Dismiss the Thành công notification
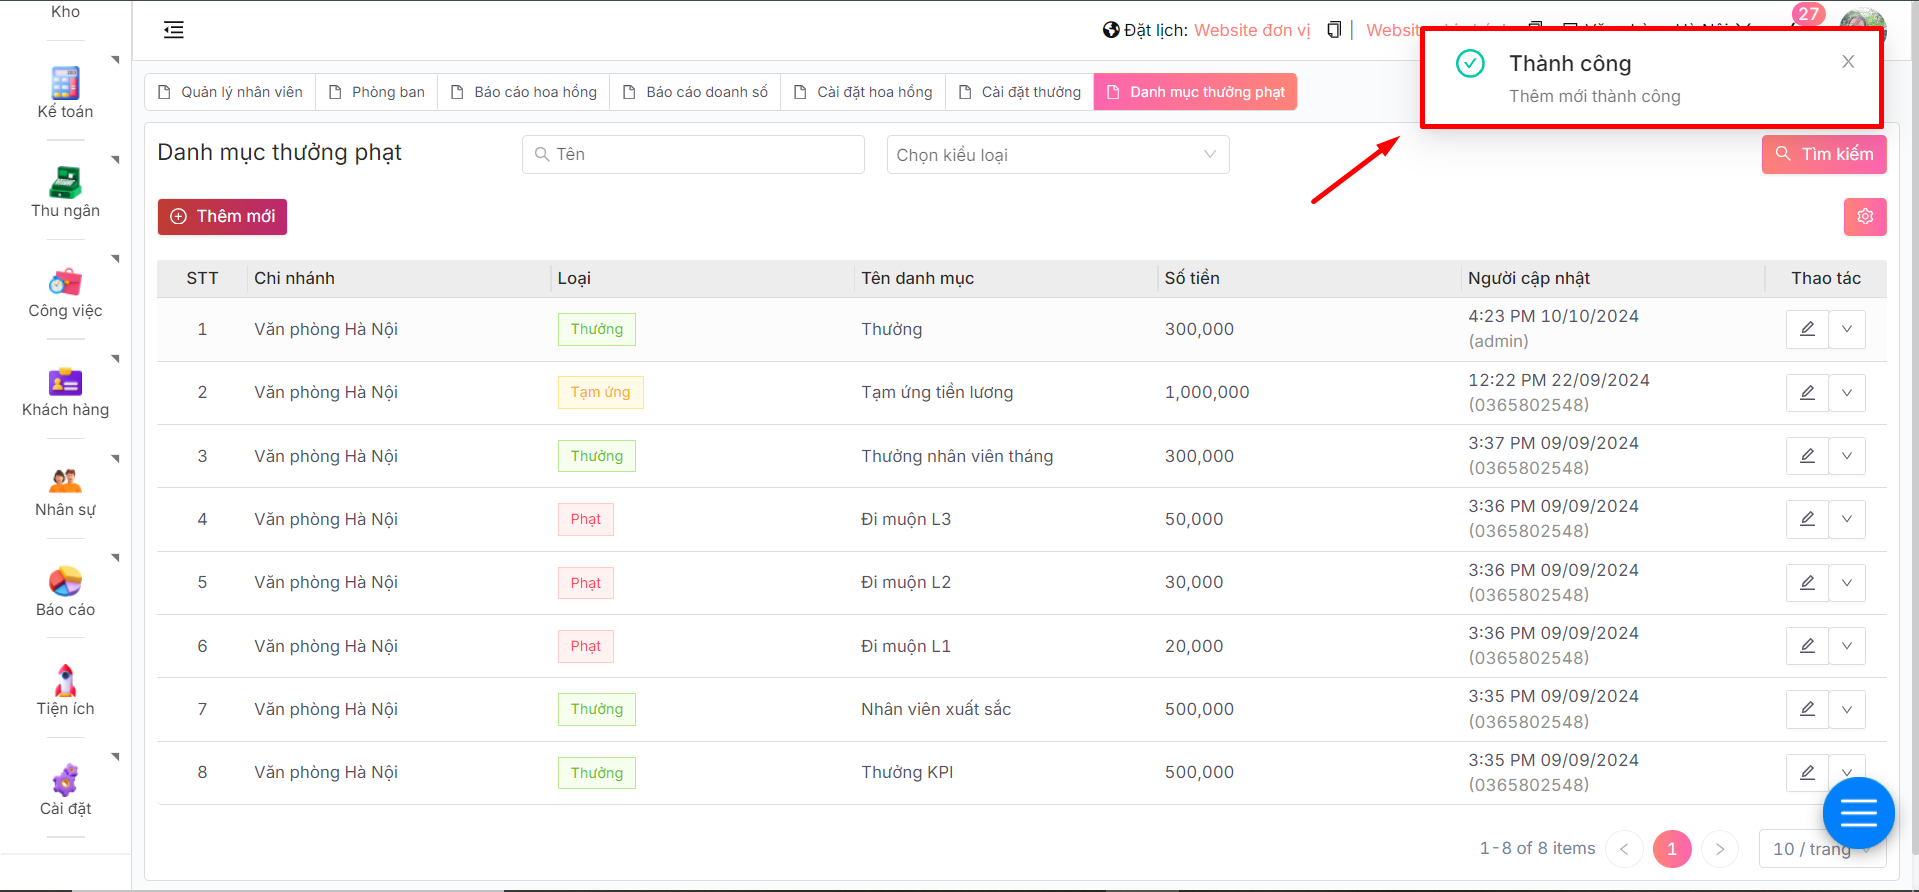The width and height of the screenshot is (1919, 892). click(1848, 62)
